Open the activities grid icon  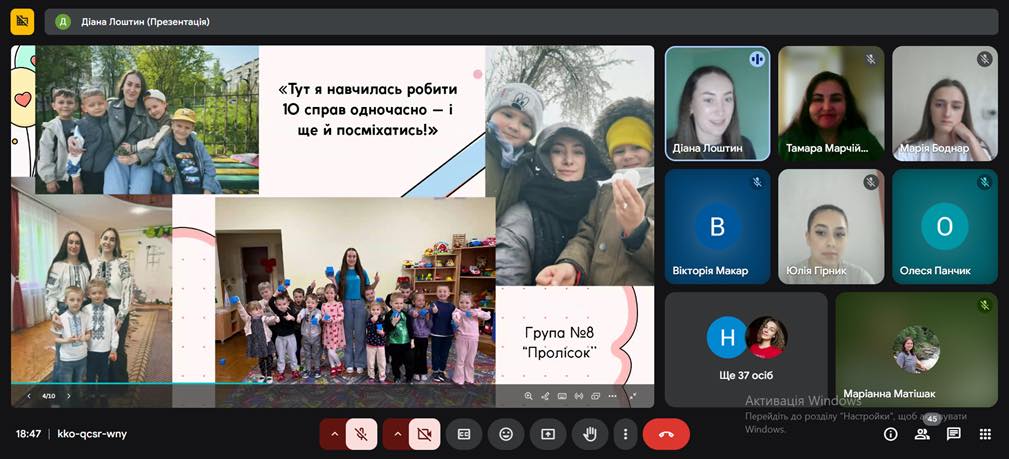985,434
